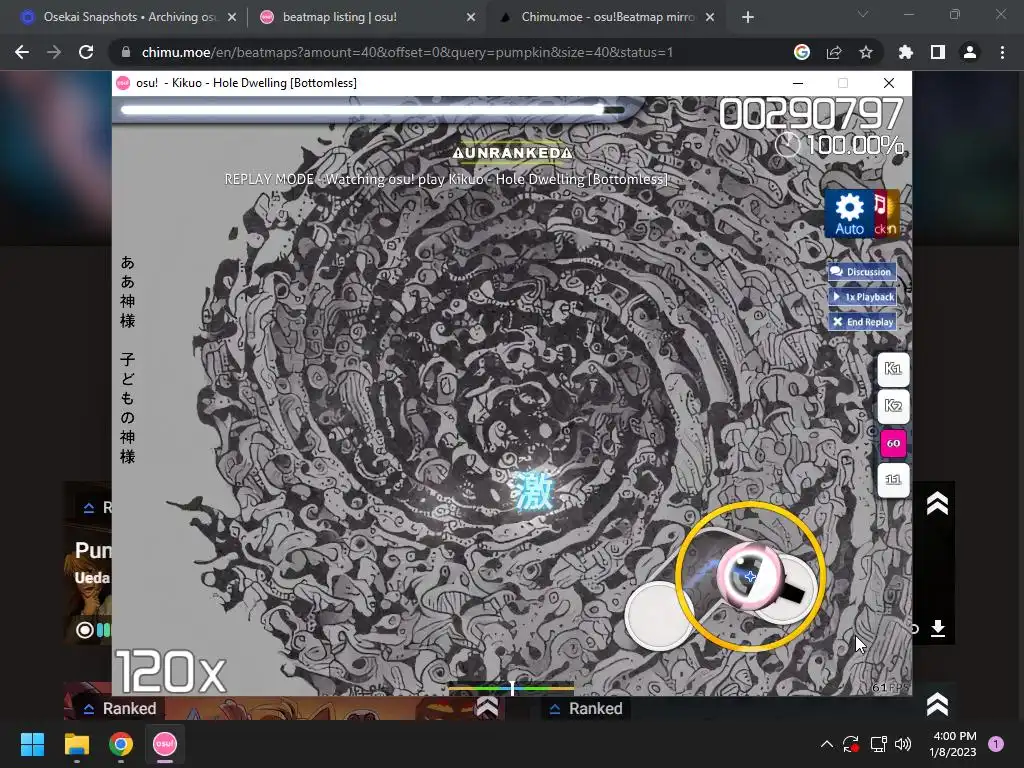This screenshot has height=768, width=1024.
Task: Click osu! mode circle icon on Pumpkin card
Action: point(84,630)
